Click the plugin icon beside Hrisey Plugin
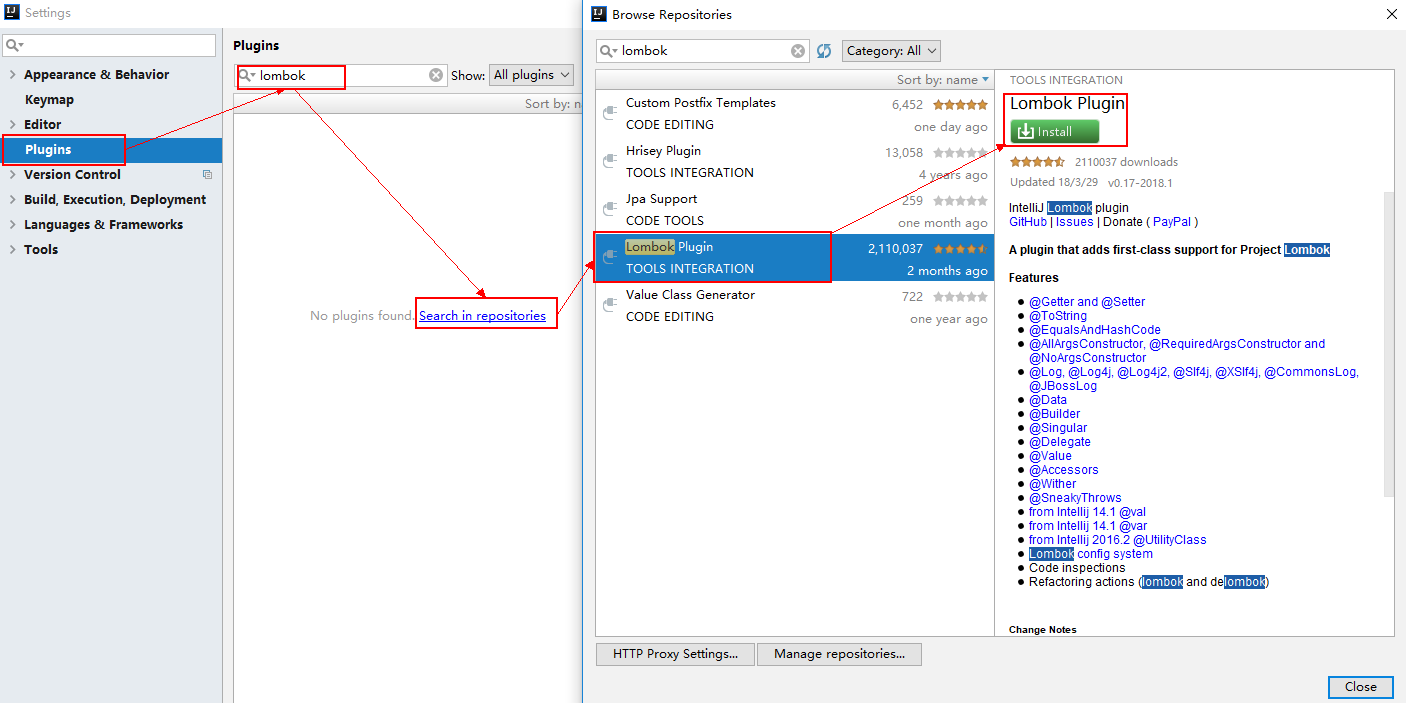1406x703 pixels. click(608, 162)
